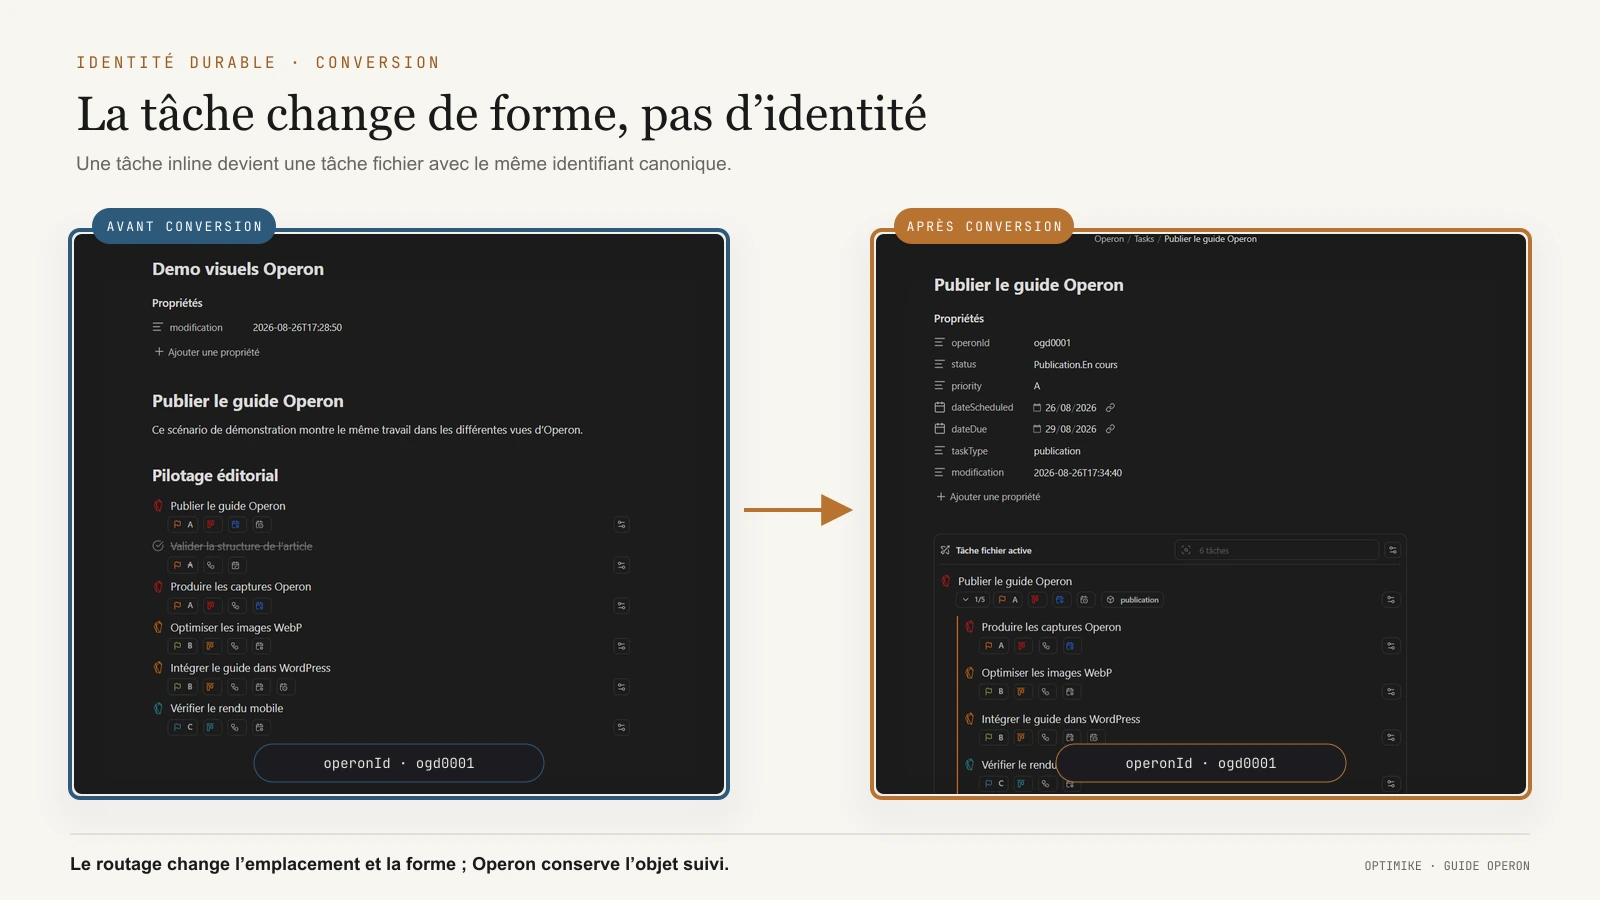Viewport: 1600px width, 900px height.
Task: Open row options for Publier le guide in before panel
Action: (621, 524)
